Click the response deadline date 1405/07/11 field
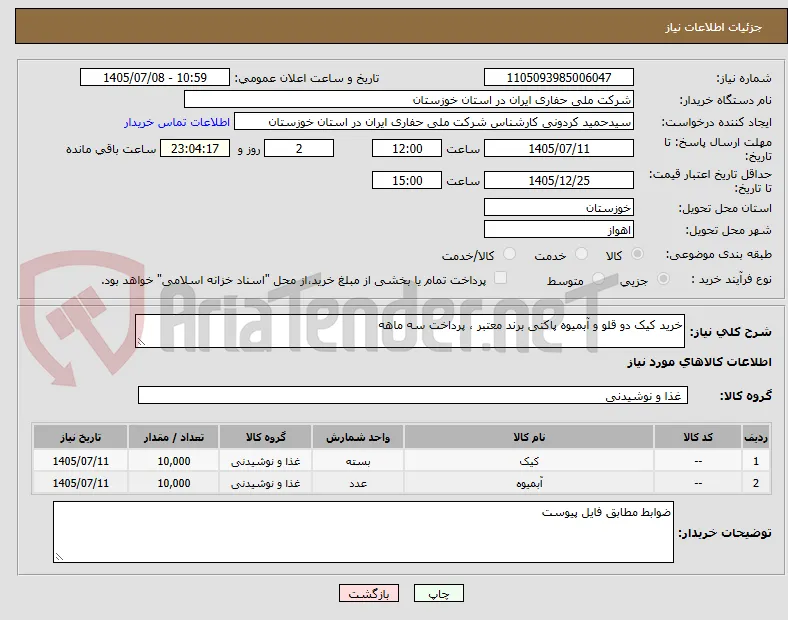This screenshot has width=788, height=620. pyautogui.click(x=558, y=148)
